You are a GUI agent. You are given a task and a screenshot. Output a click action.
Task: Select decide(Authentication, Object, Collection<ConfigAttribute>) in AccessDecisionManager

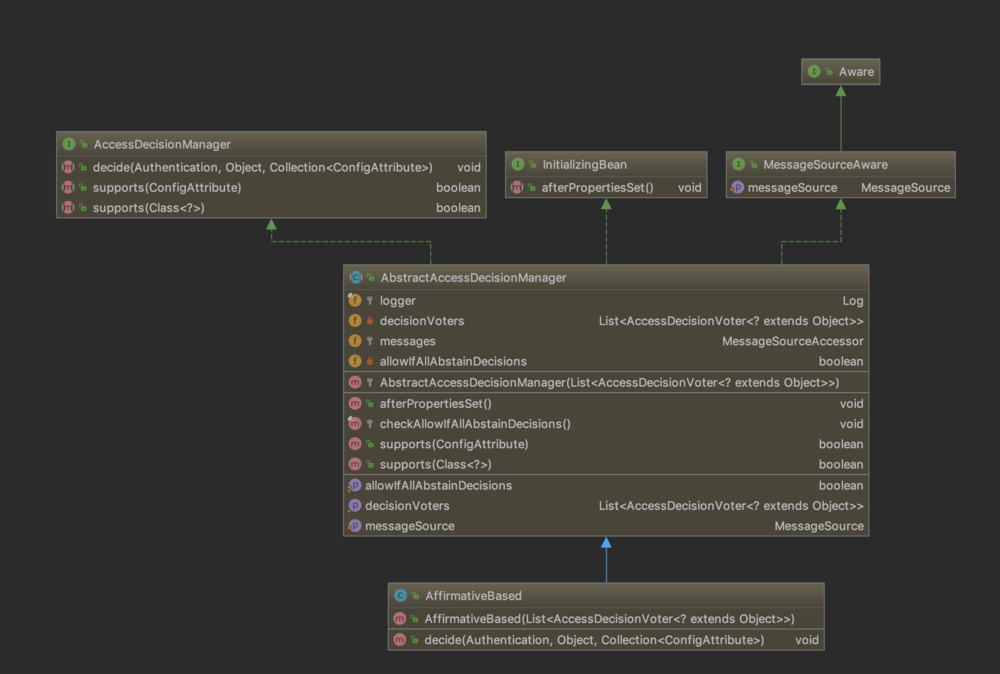[262, 168]
